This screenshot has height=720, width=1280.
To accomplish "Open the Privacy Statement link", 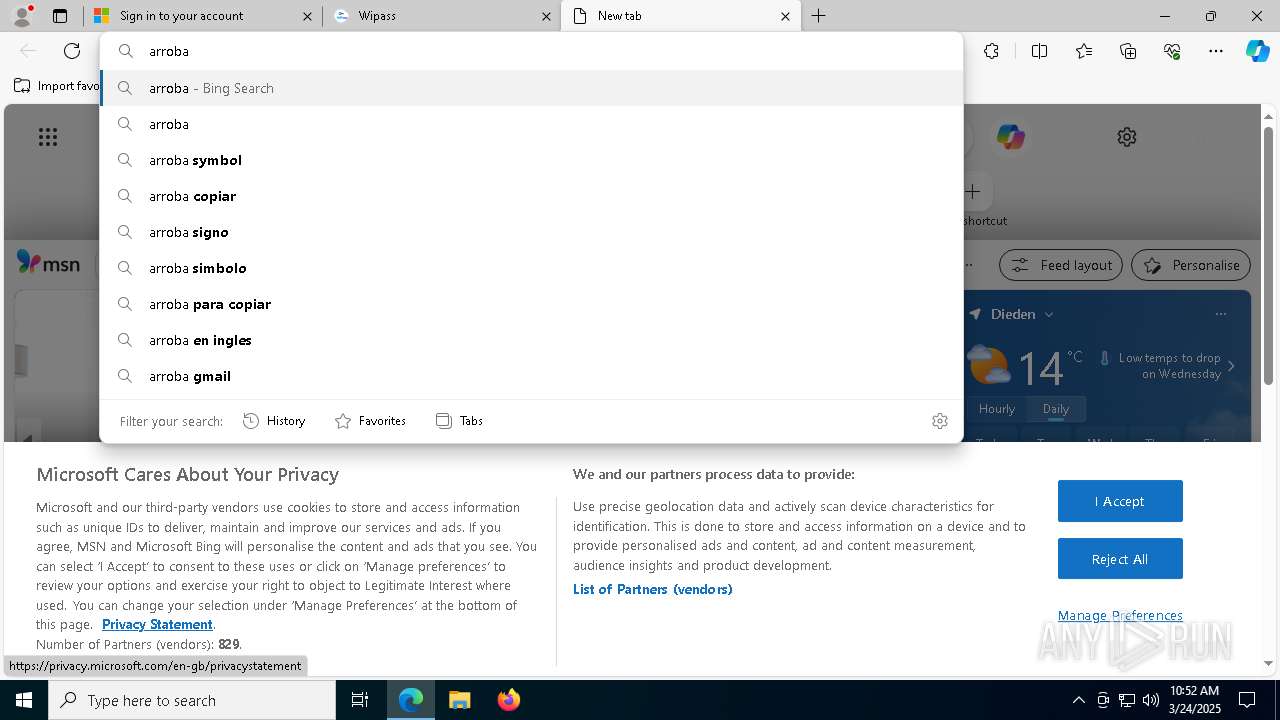I will click(x=157, y=624).
